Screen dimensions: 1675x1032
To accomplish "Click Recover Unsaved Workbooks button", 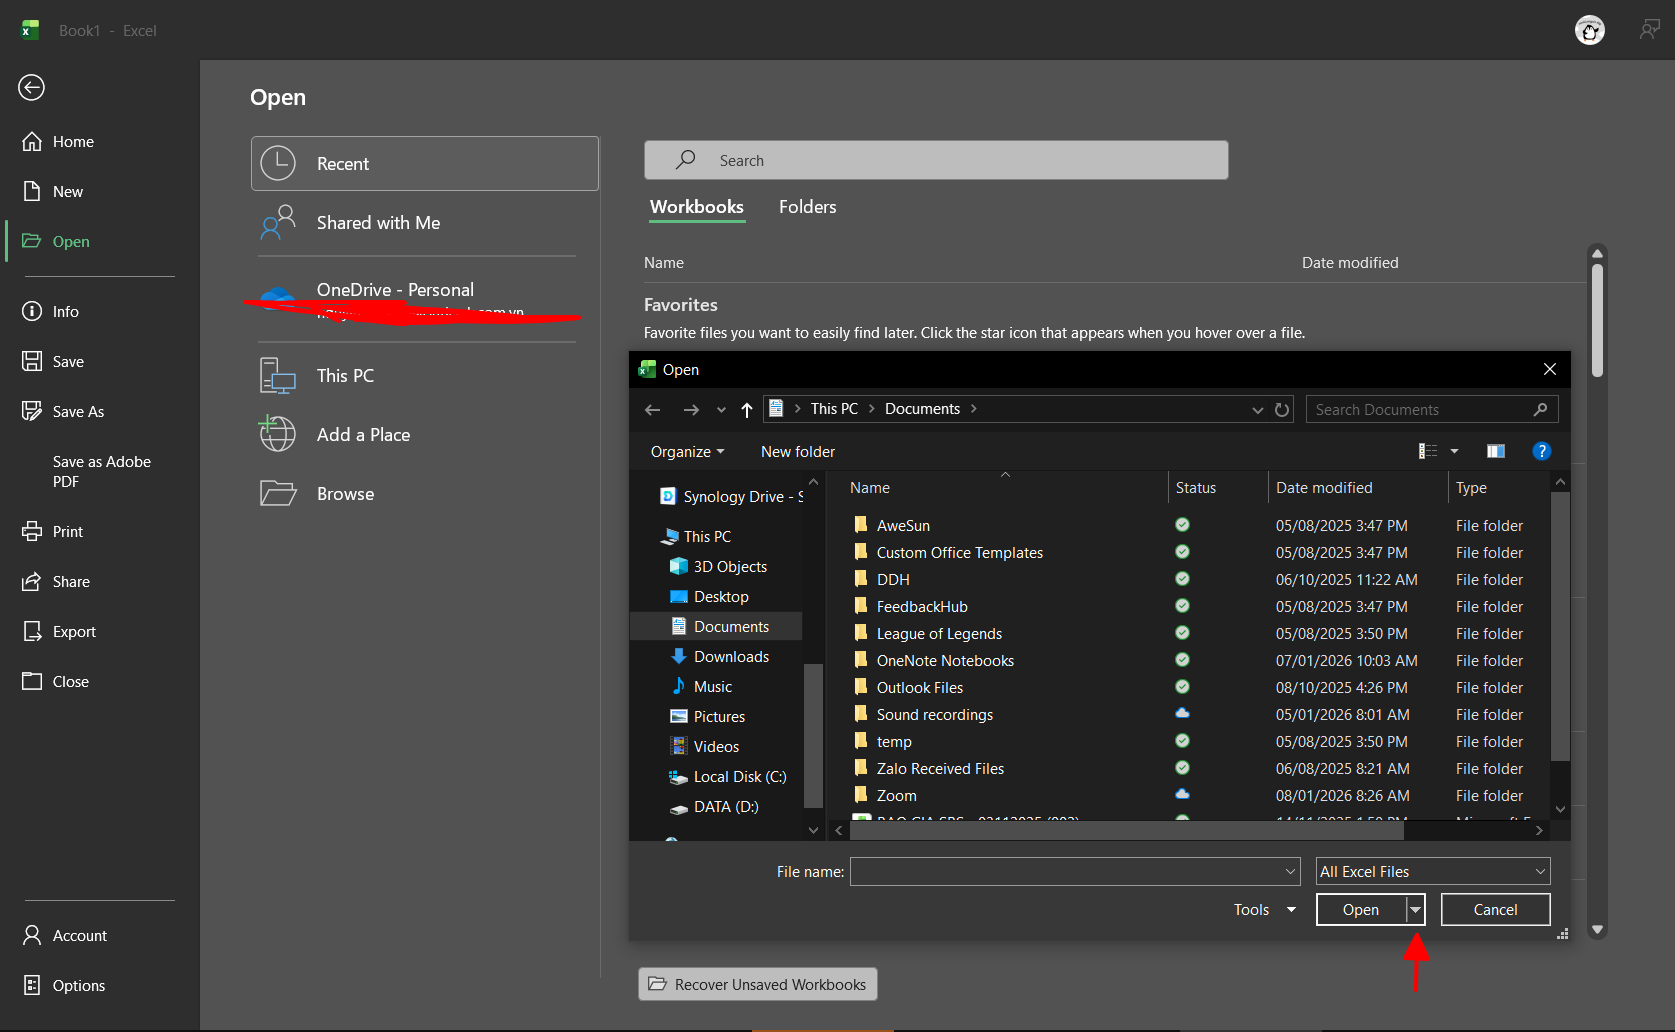I will point(758,985).
